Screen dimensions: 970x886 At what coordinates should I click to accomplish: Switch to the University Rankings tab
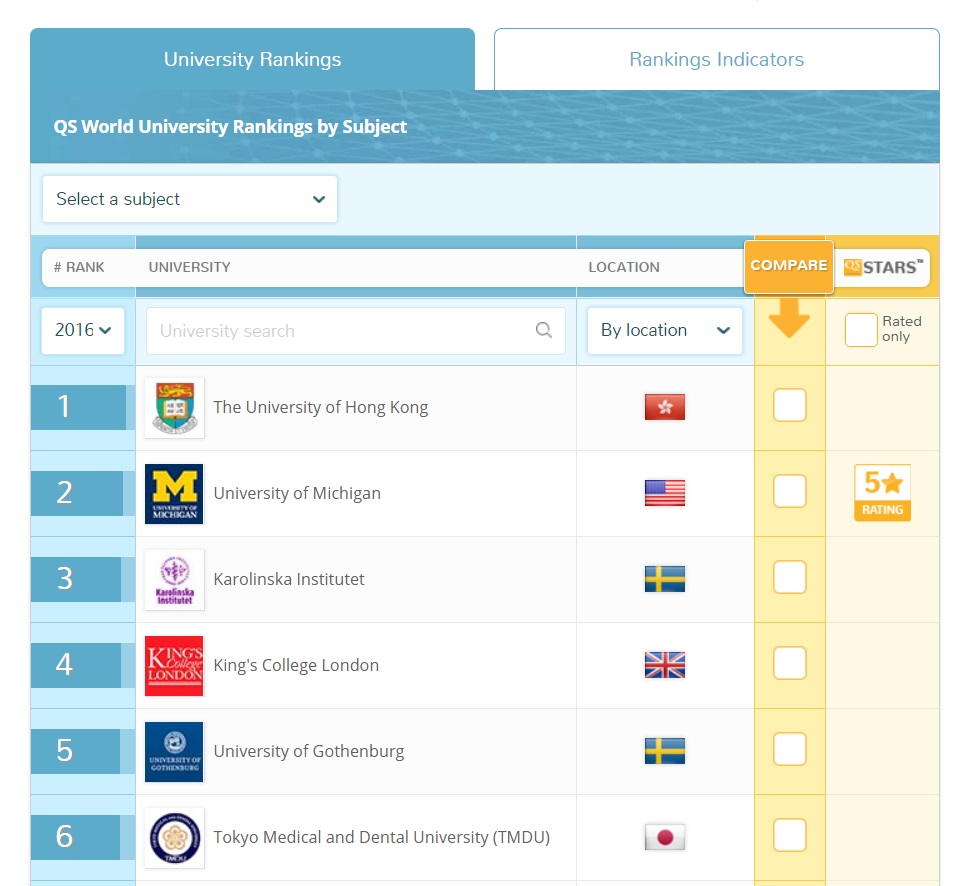click(x=252, y=59)
